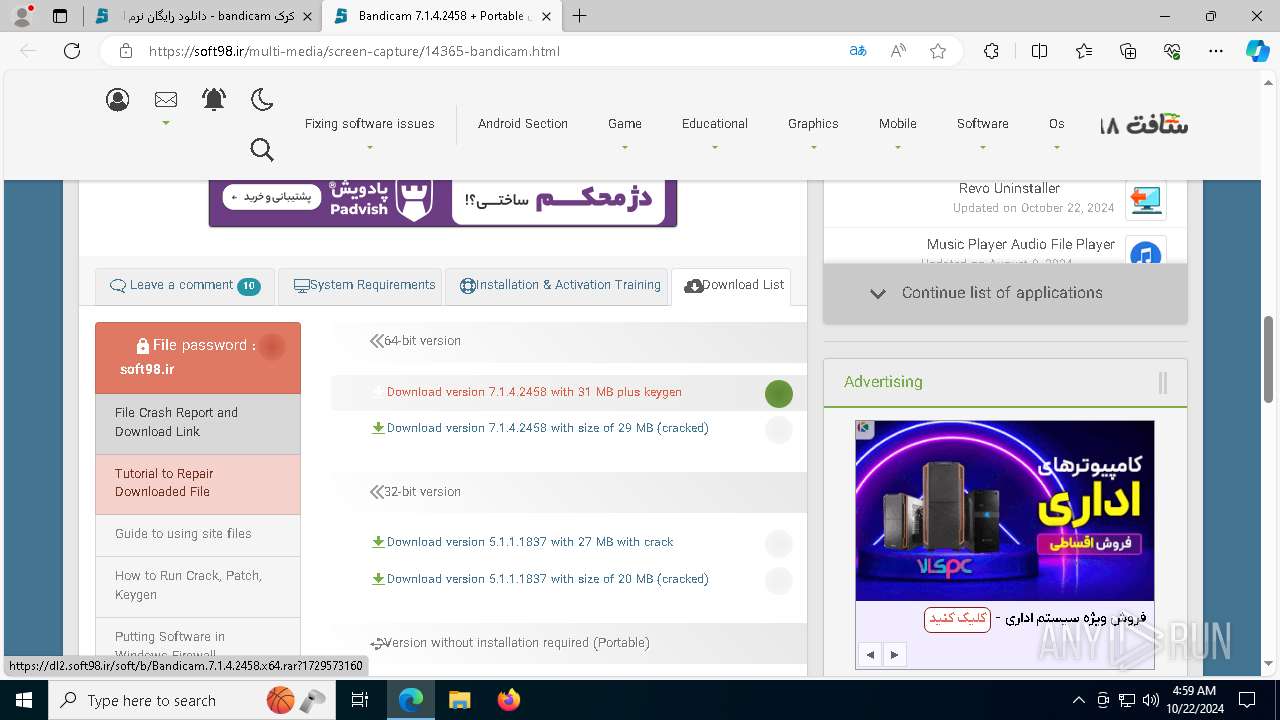Screen dimensions: 1280x720
Task: Click the circle beside the 29 MB cracked download
Action: point(779,430)
